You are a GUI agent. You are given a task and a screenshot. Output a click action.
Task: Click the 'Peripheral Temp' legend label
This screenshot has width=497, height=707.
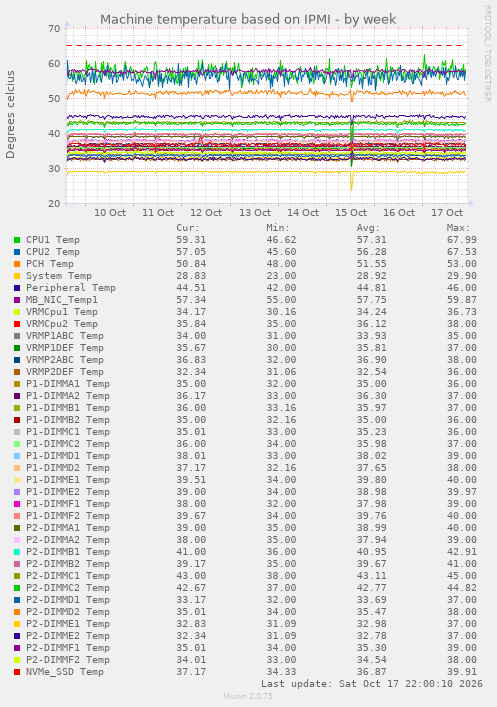click(71, 288)
